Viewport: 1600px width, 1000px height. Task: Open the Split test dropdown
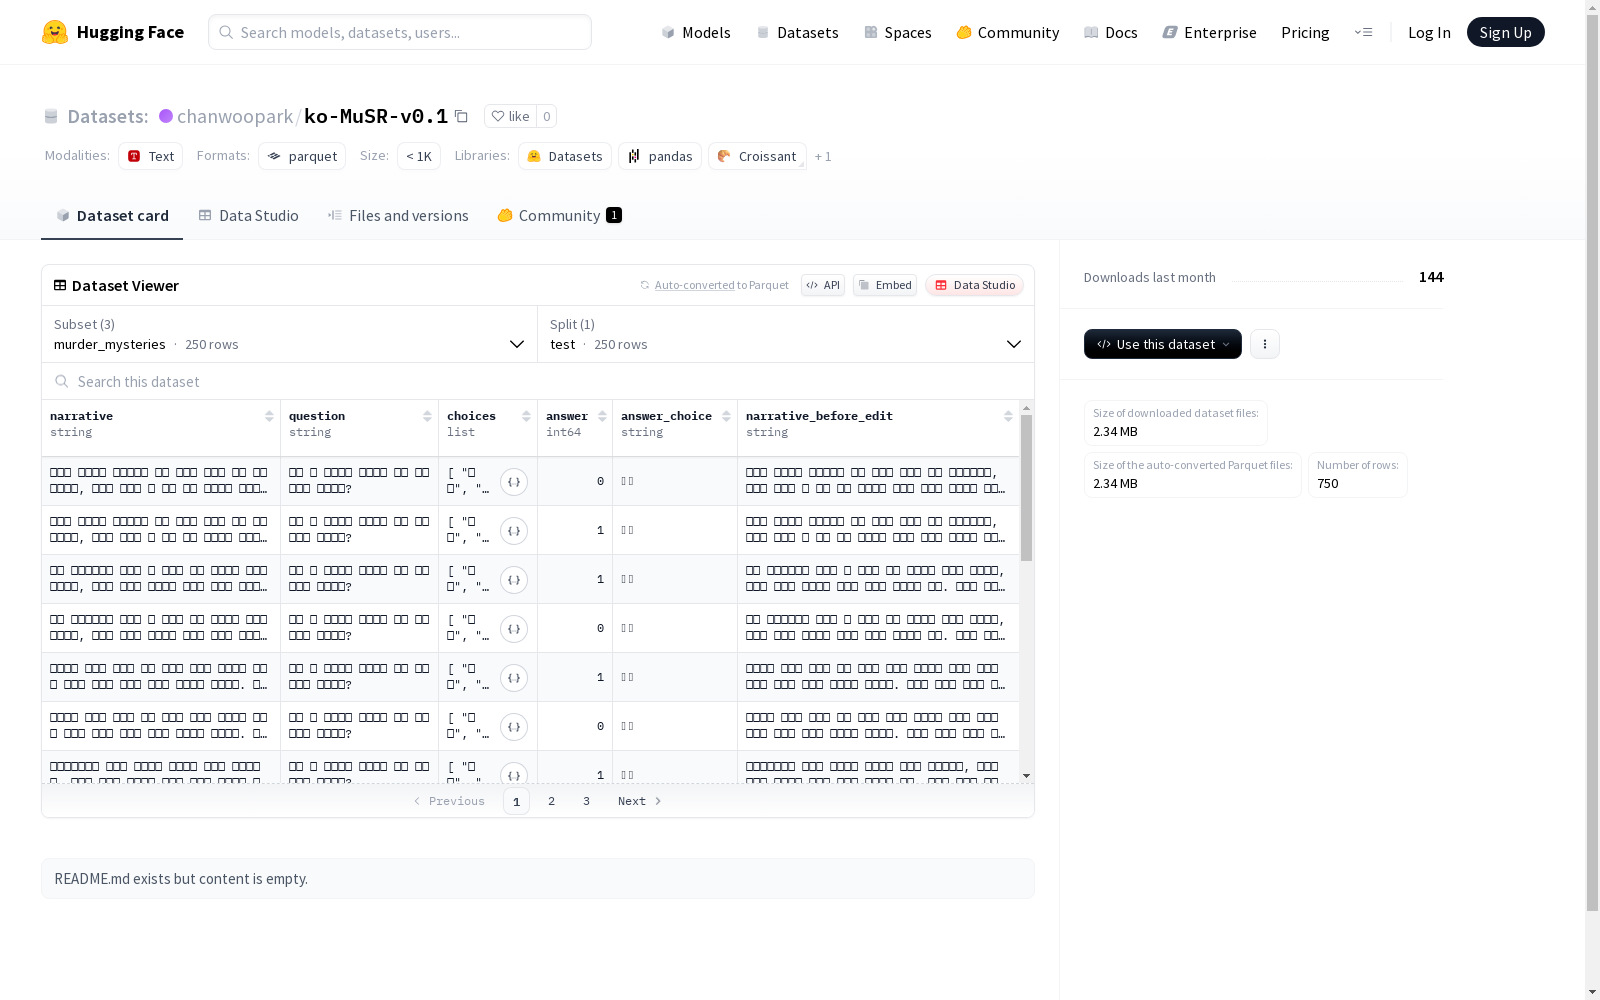click(x=786, y=334)
